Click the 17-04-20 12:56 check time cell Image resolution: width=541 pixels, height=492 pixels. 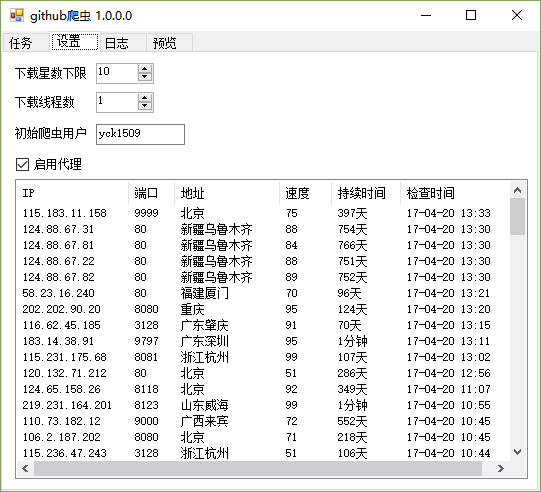click(449, 373)
